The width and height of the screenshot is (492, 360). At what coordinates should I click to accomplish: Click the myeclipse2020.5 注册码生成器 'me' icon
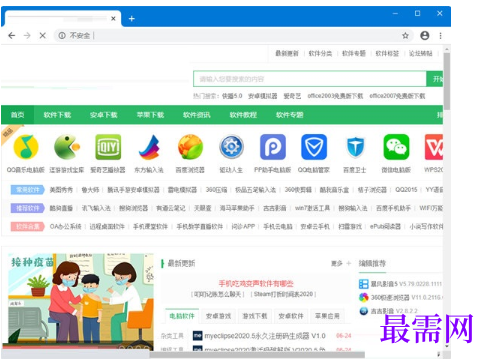pyautogui.click(x=198, y=336)
